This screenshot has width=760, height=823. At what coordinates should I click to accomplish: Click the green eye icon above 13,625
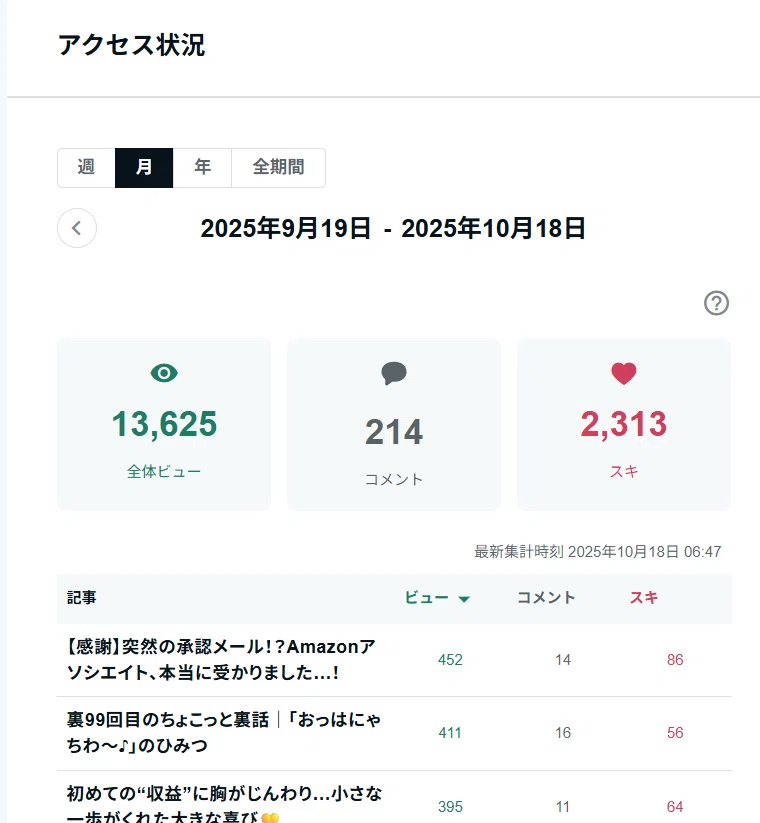pos(164,373)
